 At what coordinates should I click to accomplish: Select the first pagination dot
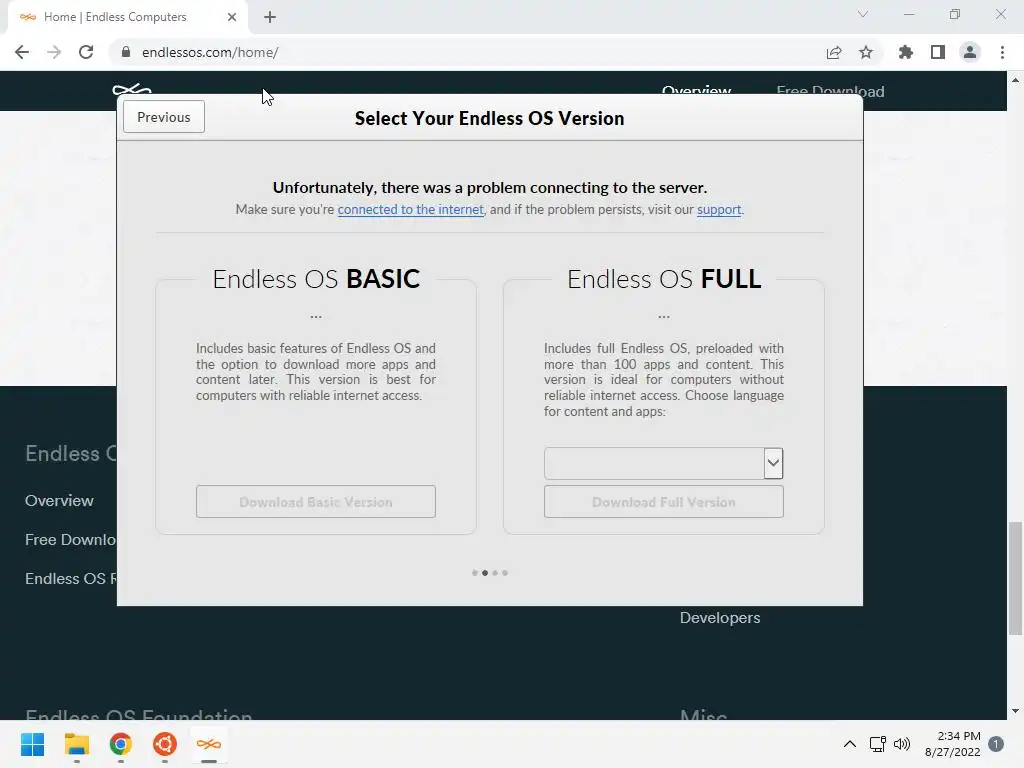(x=475, y=573)
